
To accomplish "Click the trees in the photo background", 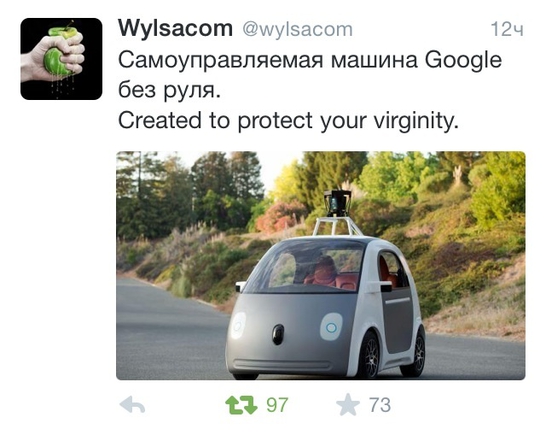I will [195, 188].
